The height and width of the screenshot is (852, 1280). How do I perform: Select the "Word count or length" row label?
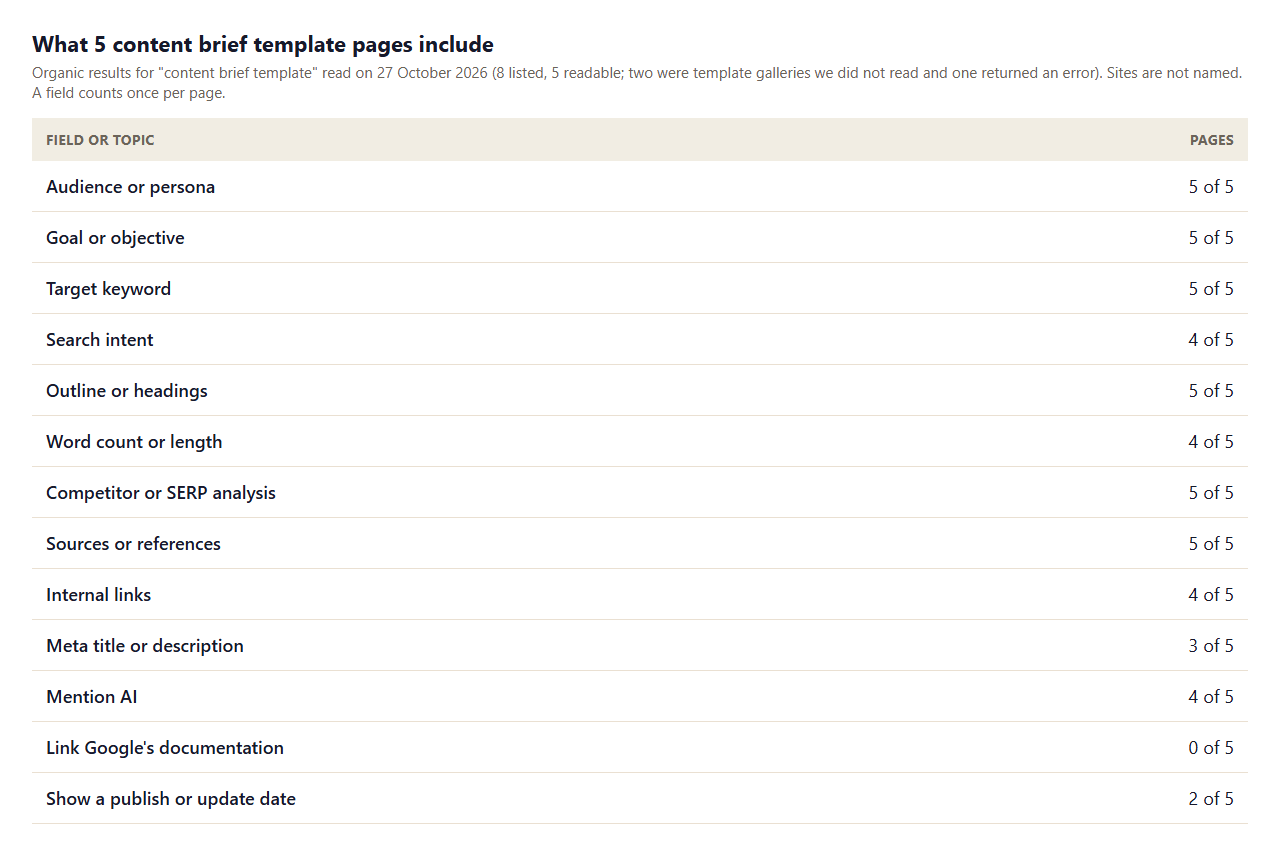coord(134,442)
